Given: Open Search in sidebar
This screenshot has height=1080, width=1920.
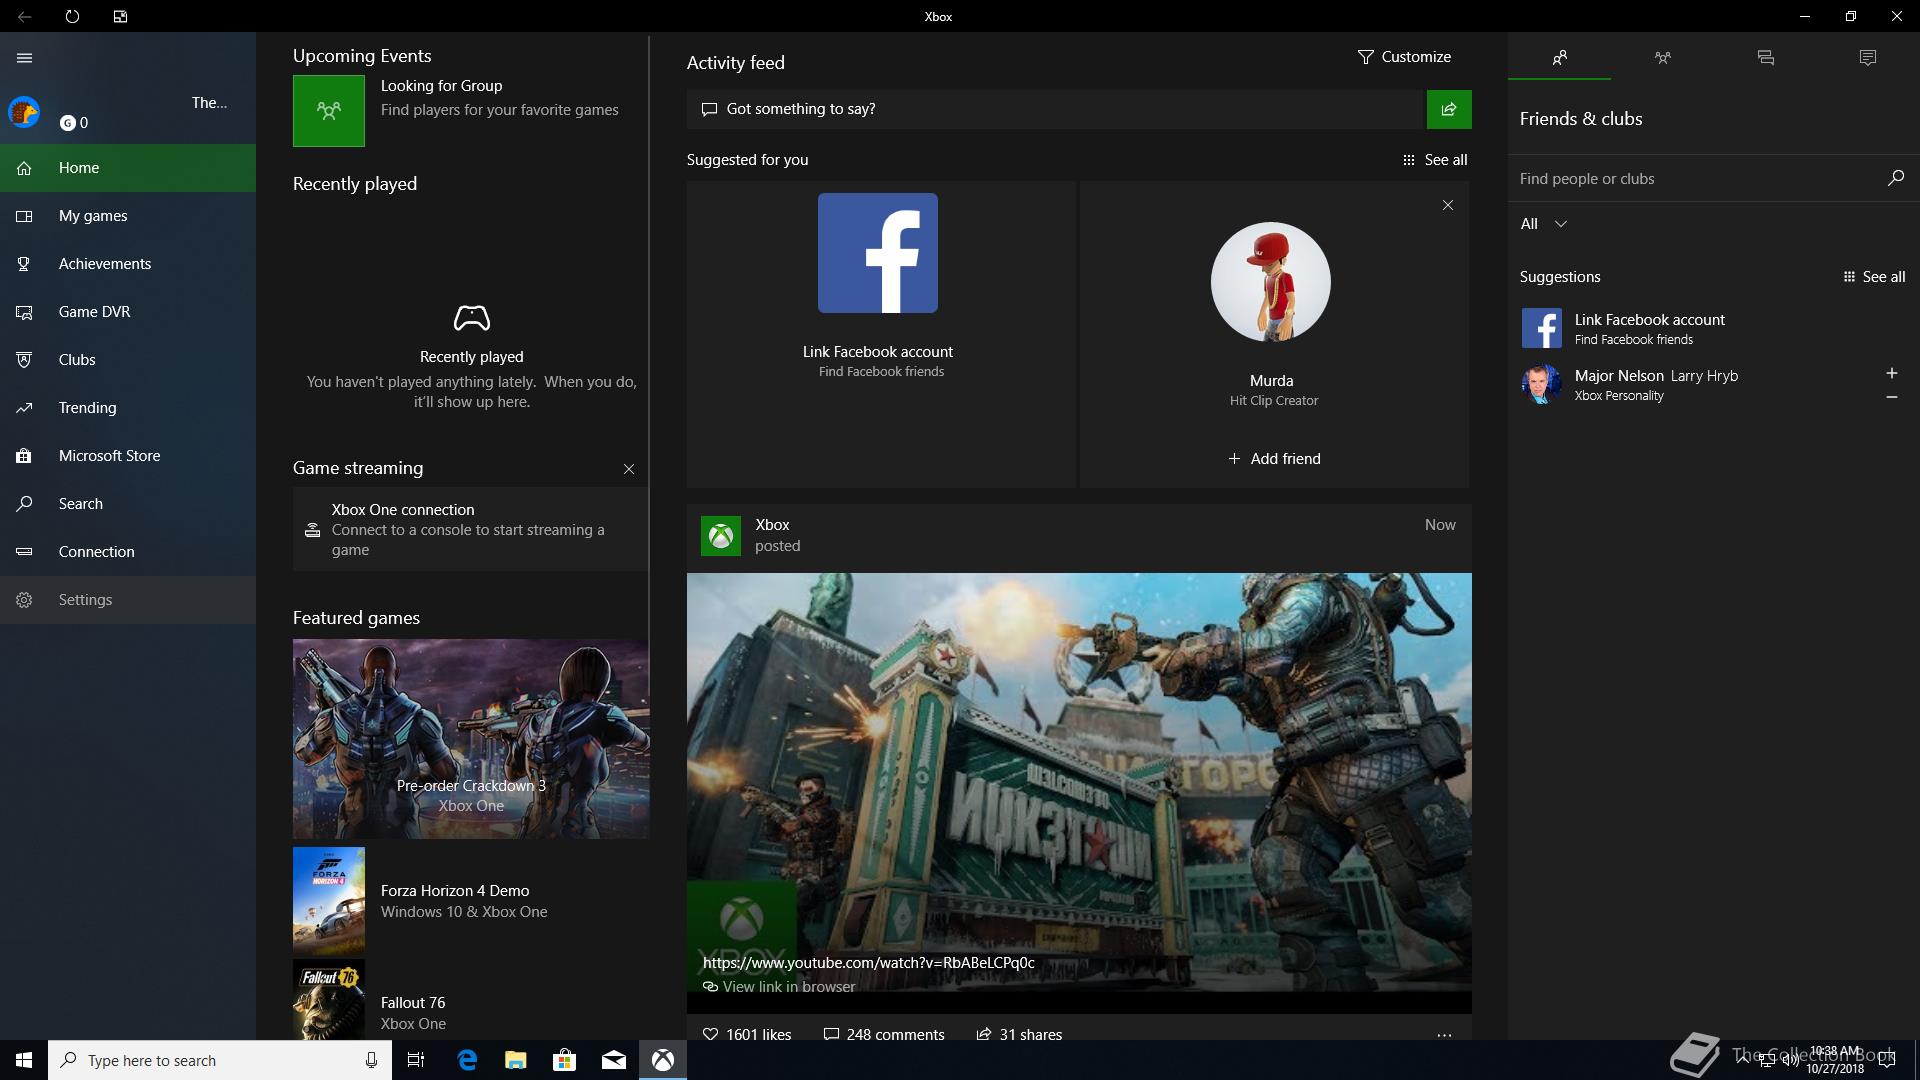Looking at the screenshot, I should click(x=128, y=504).
